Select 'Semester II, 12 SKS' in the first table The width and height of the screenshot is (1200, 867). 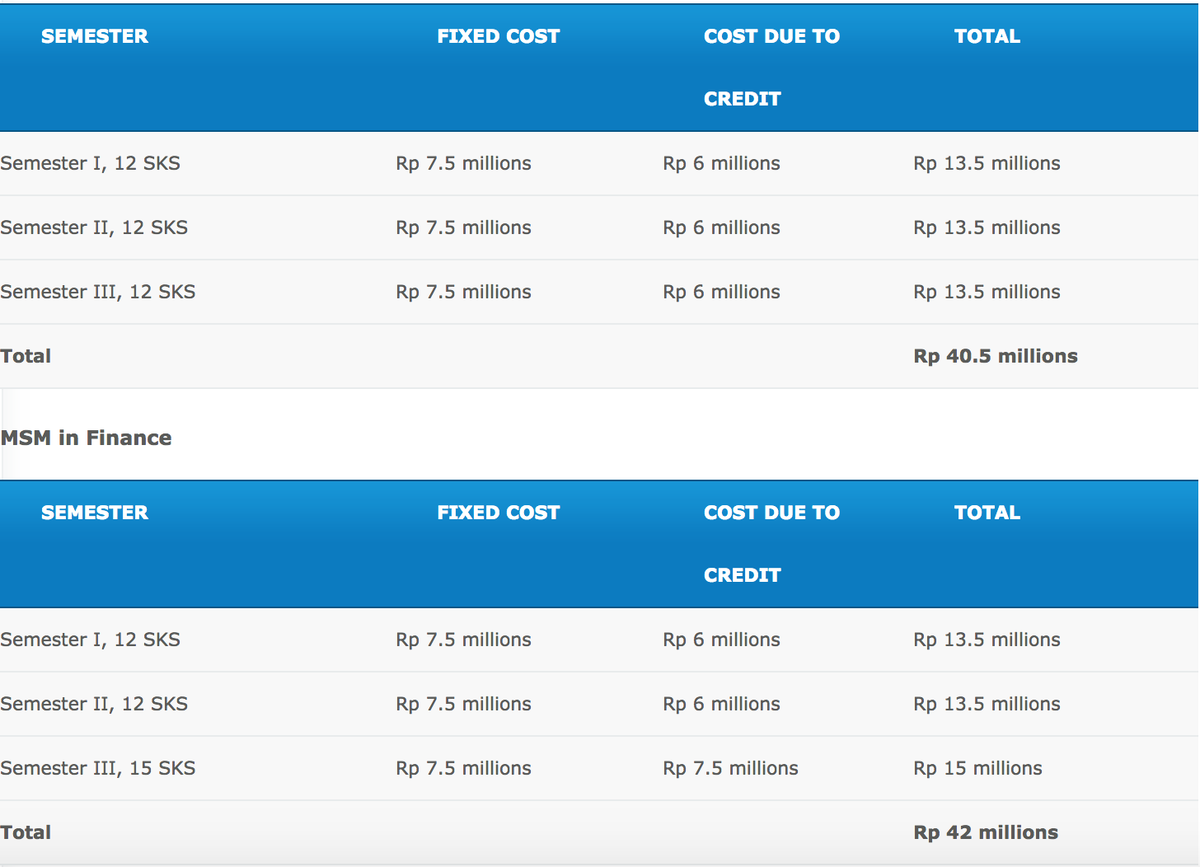tap(94, 227)
